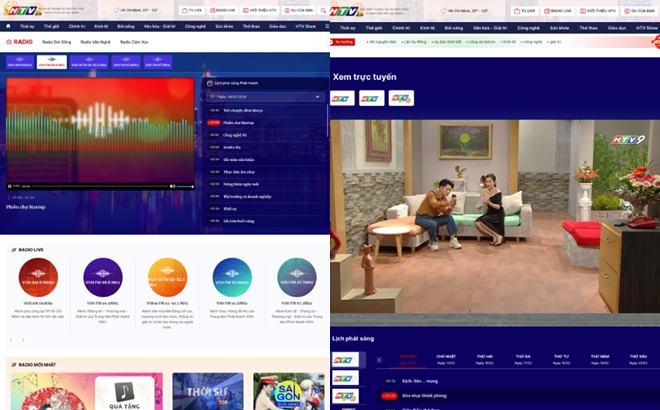Go to previous days with schedule back arrow
This screenshot has width=660, height=410.
[379, 360]
